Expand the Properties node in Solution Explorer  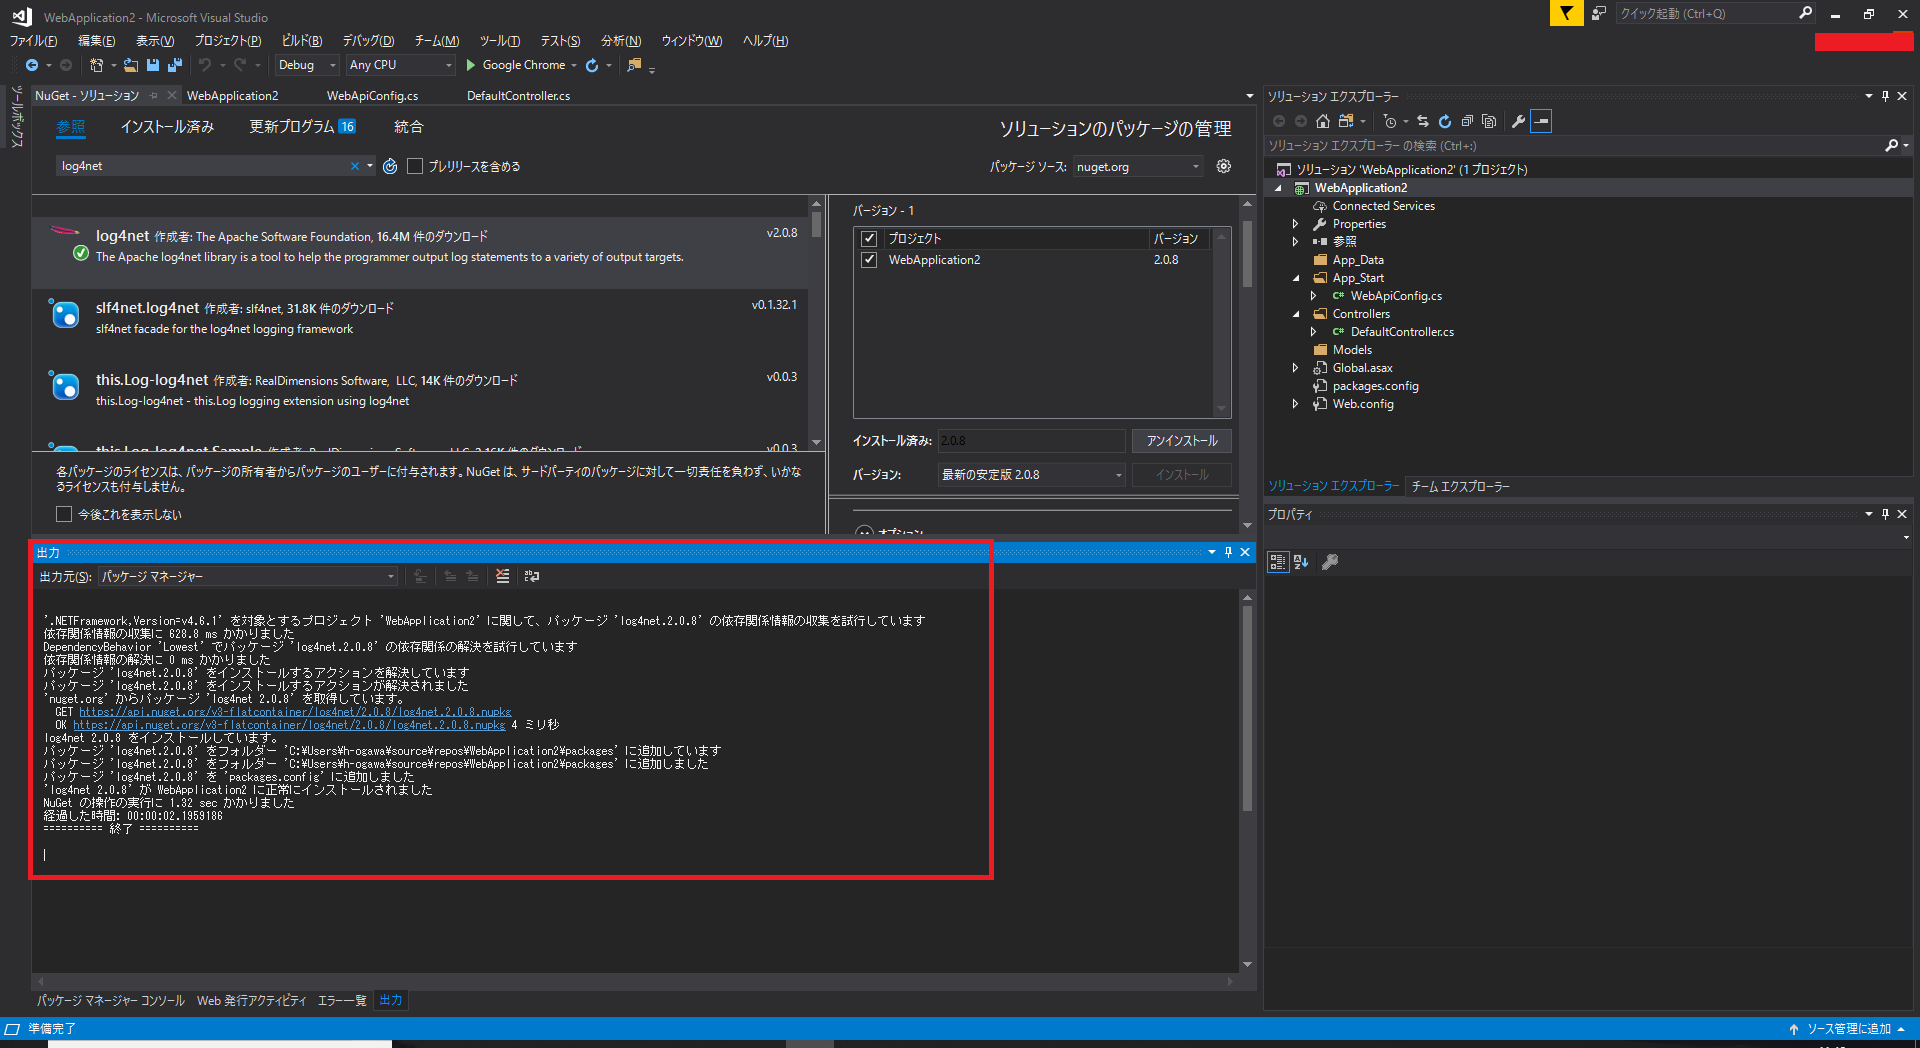pyautogui.click(x=1296, y=224)
